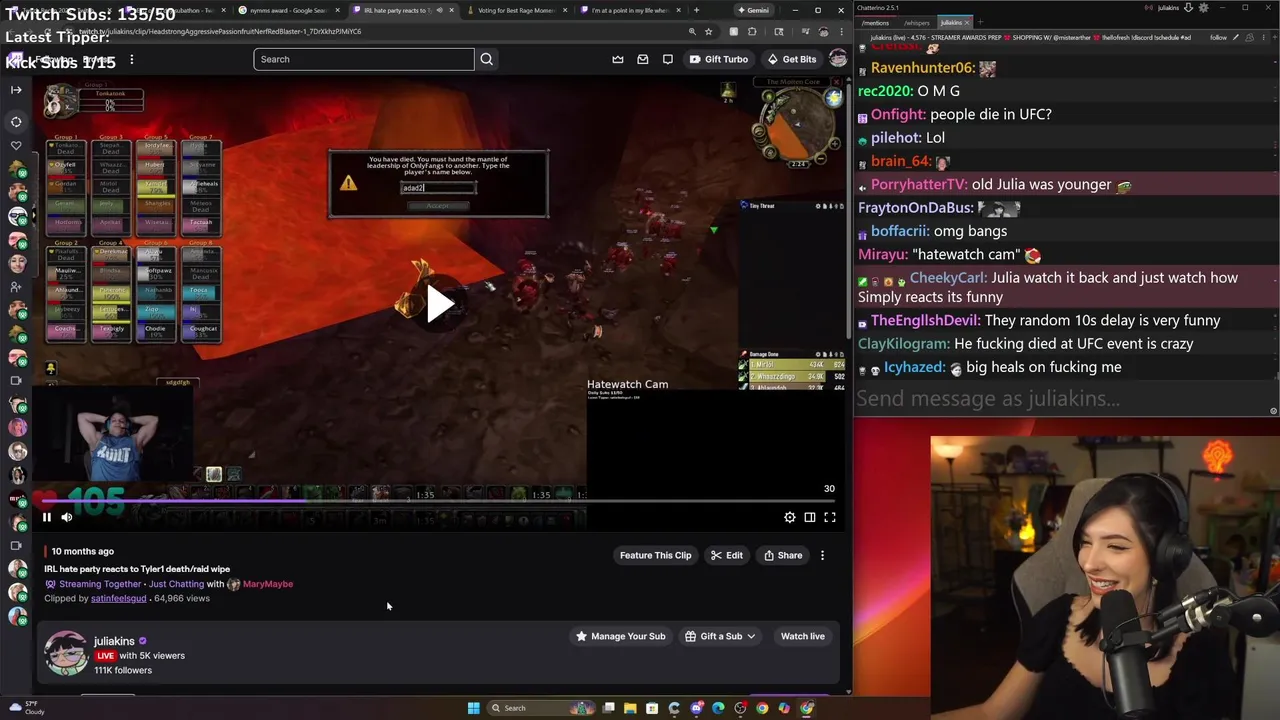Open Discord from the taskbar
The height and width of the screenshot is (720, 1280).
tap(696, 708)
